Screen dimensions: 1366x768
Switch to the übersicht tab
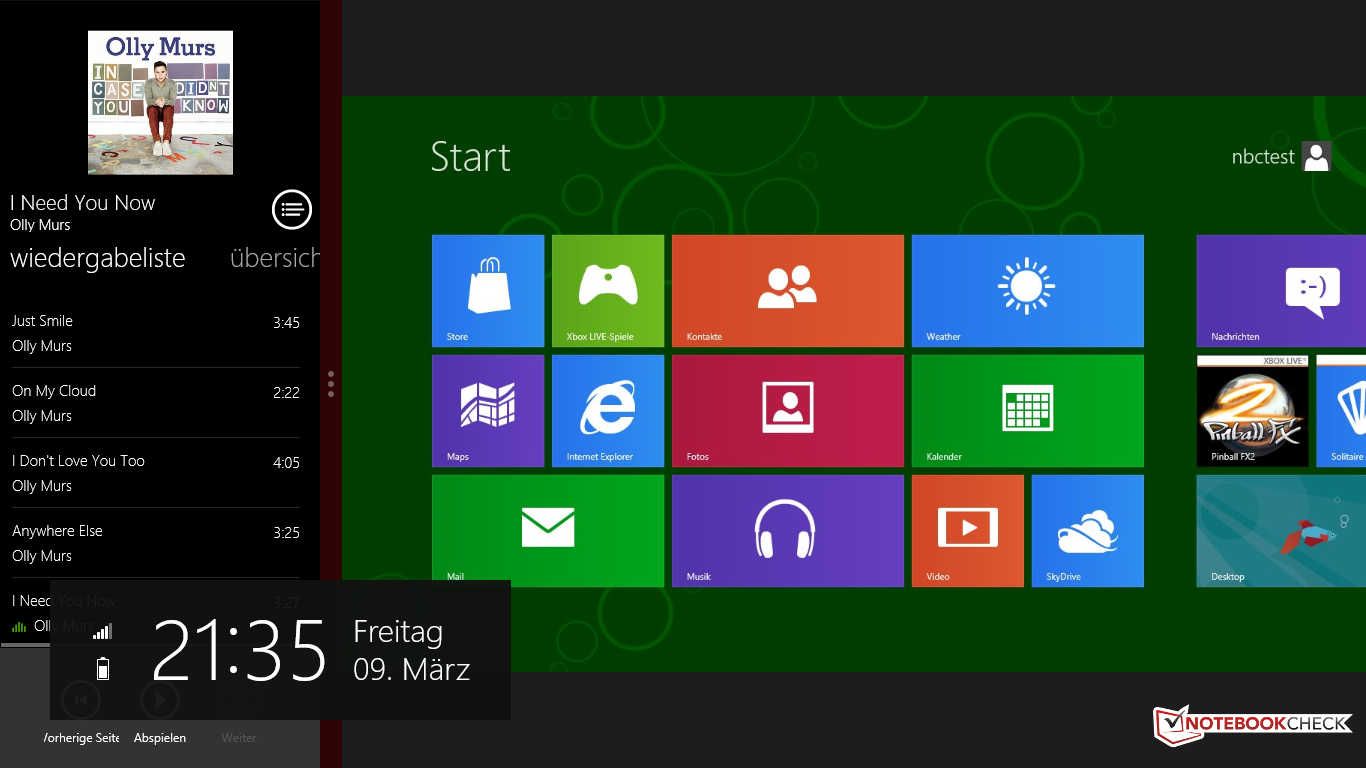tap(275, 258)
